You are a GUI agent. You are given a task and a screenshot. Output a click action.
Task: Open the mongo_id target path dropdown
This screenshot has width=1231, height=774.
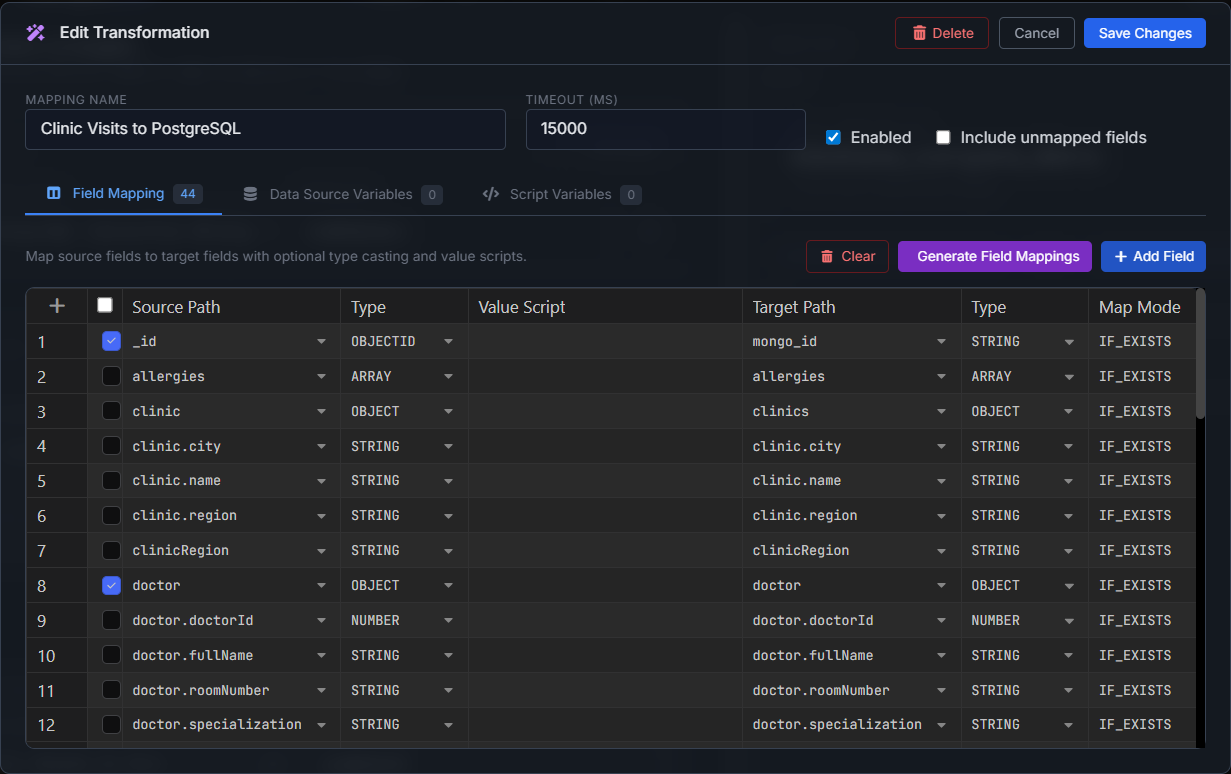click(941, 342)
